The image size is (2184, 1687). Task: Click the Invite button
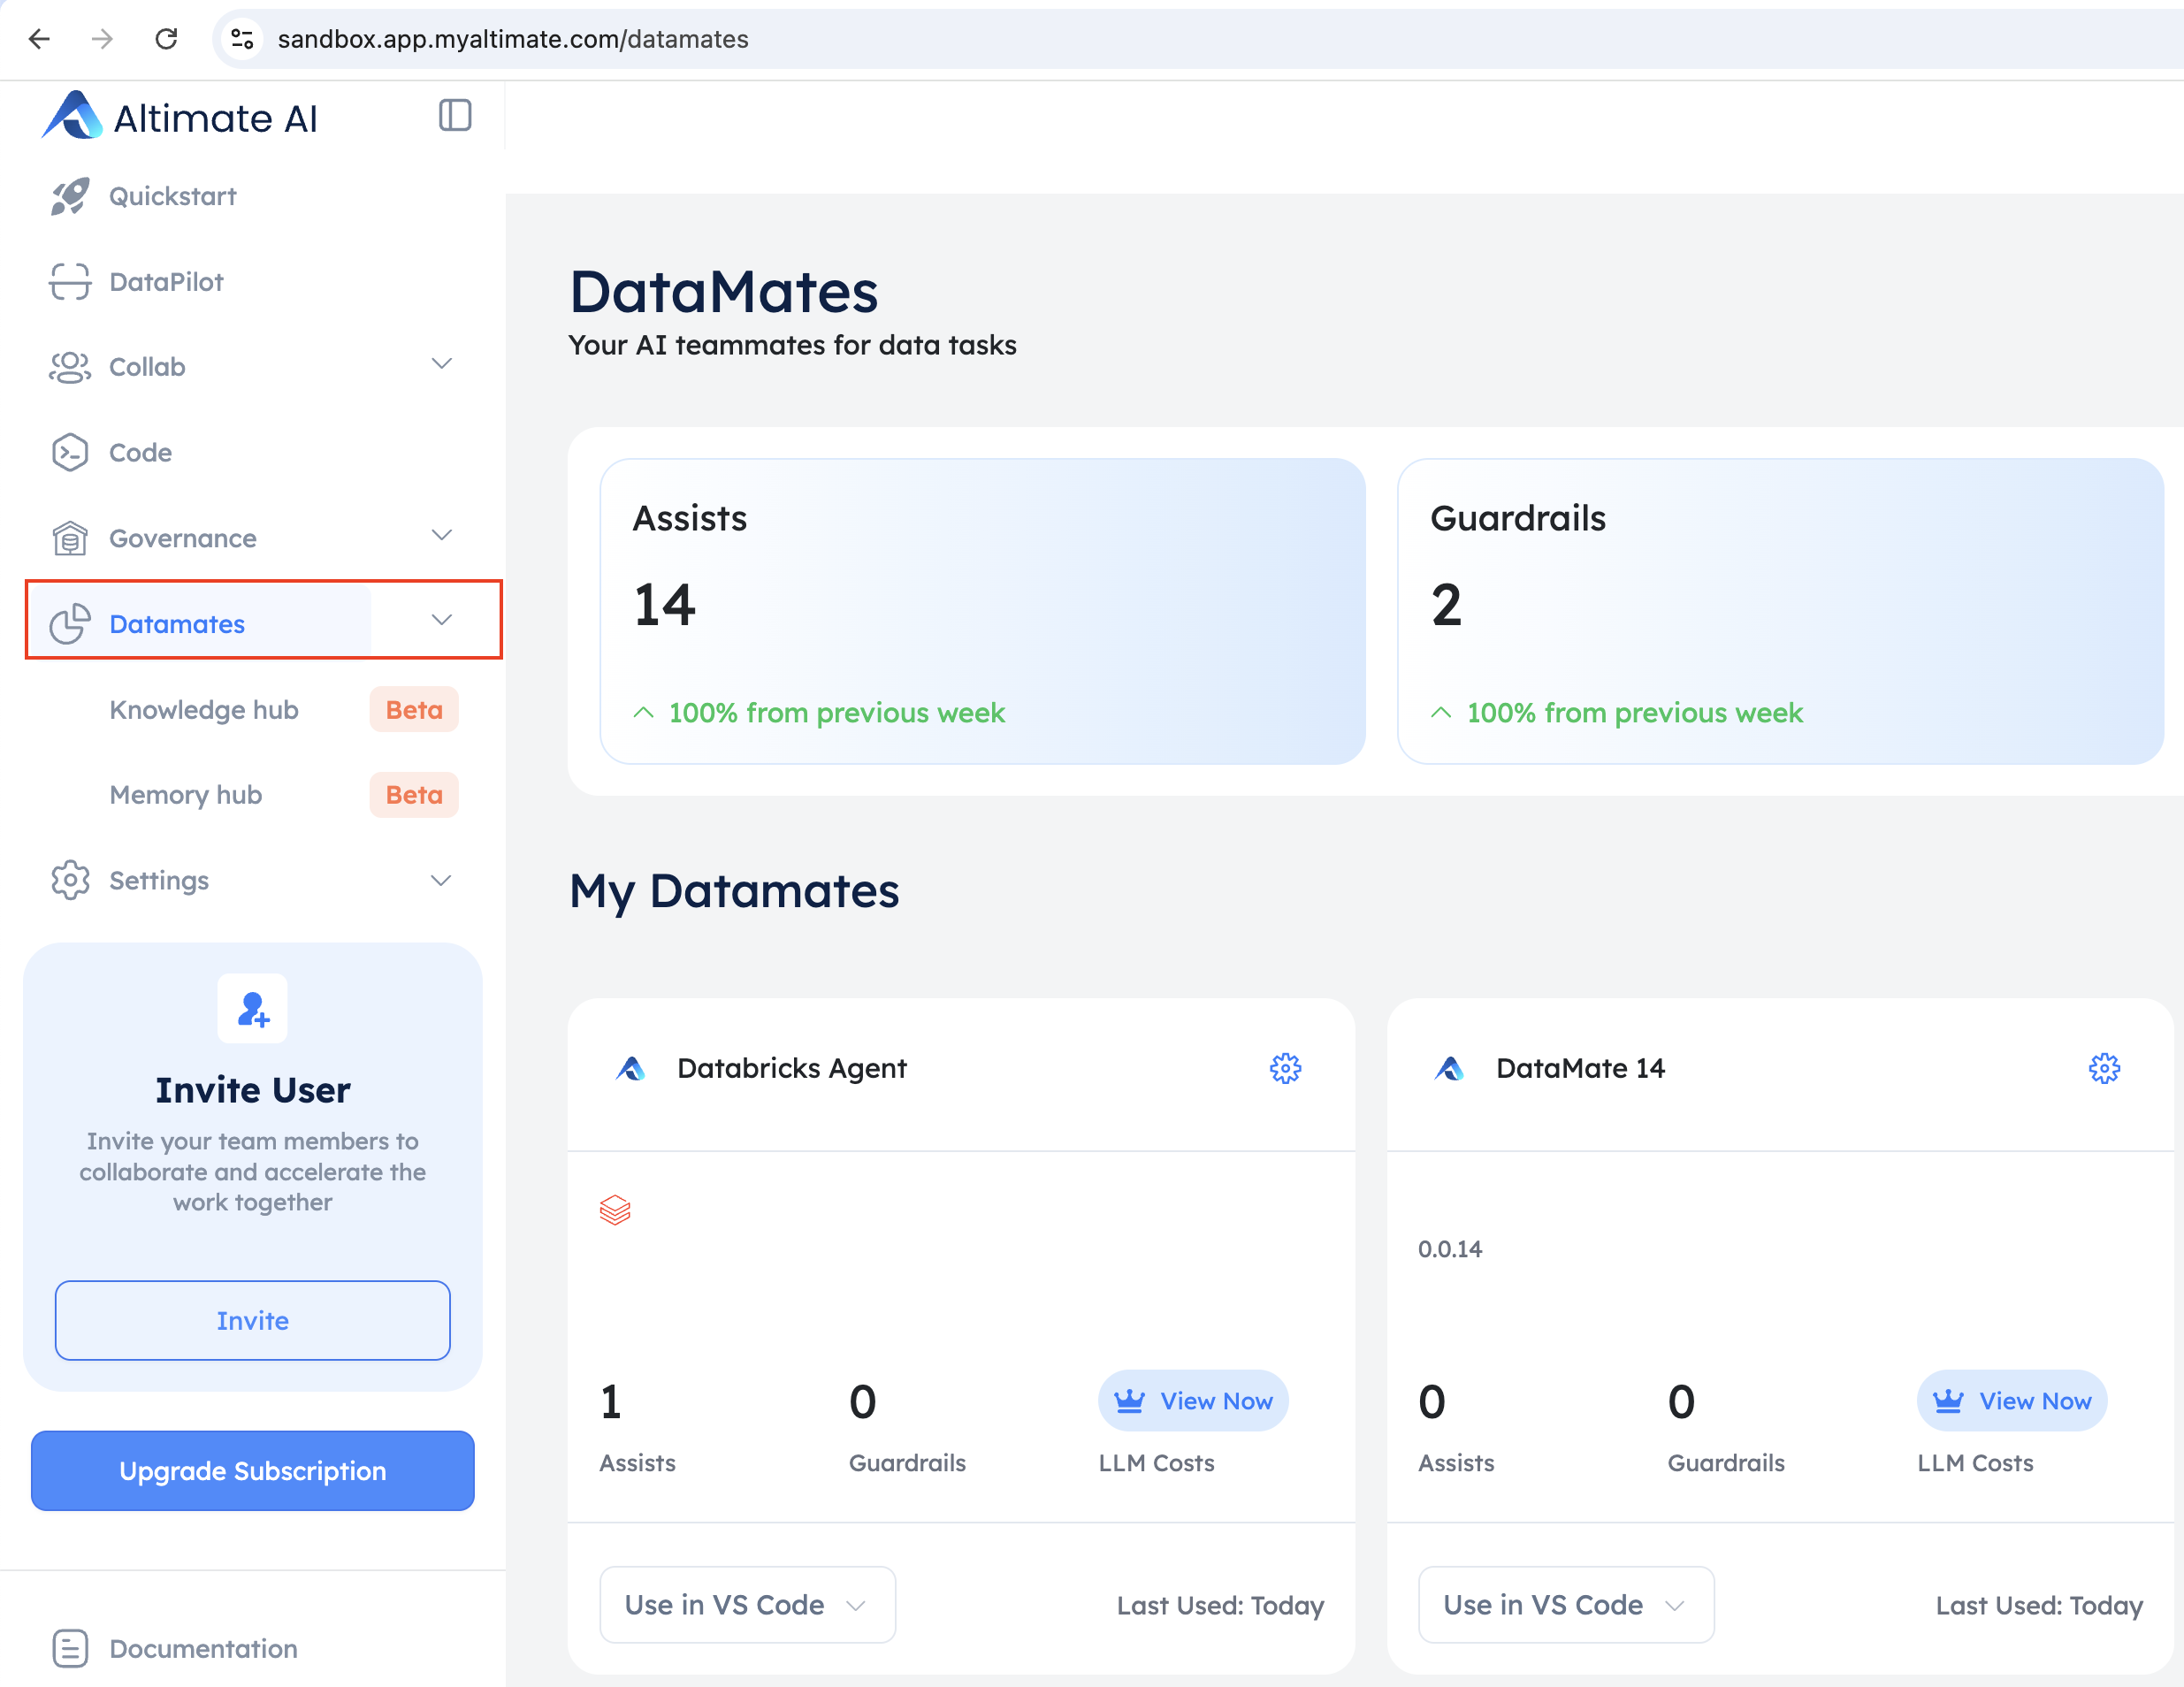pos(253,1320)
